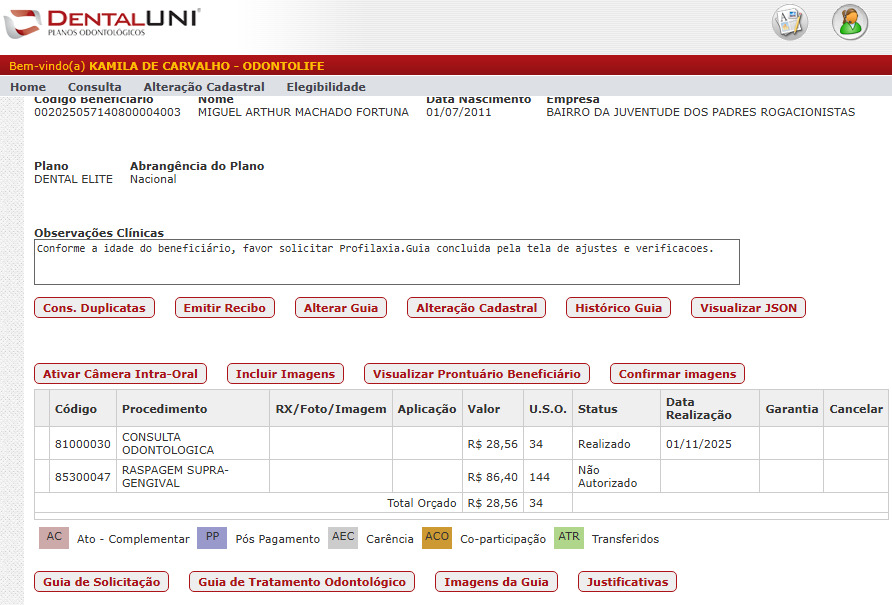Click the PP Pós Pagamento legend swatch

tap(212, 538)
